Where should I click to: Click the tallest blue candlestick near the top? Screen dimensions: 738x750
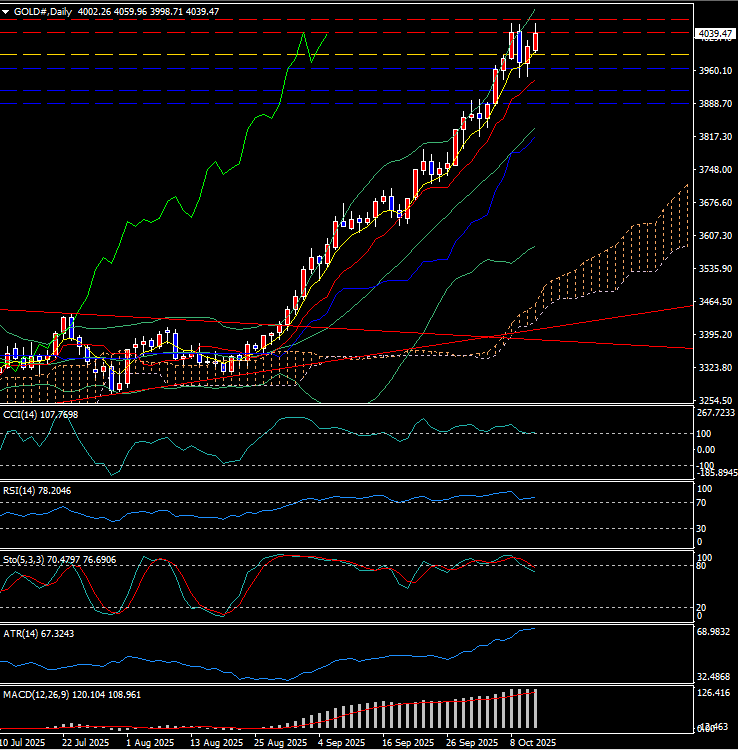coord(520,42)
